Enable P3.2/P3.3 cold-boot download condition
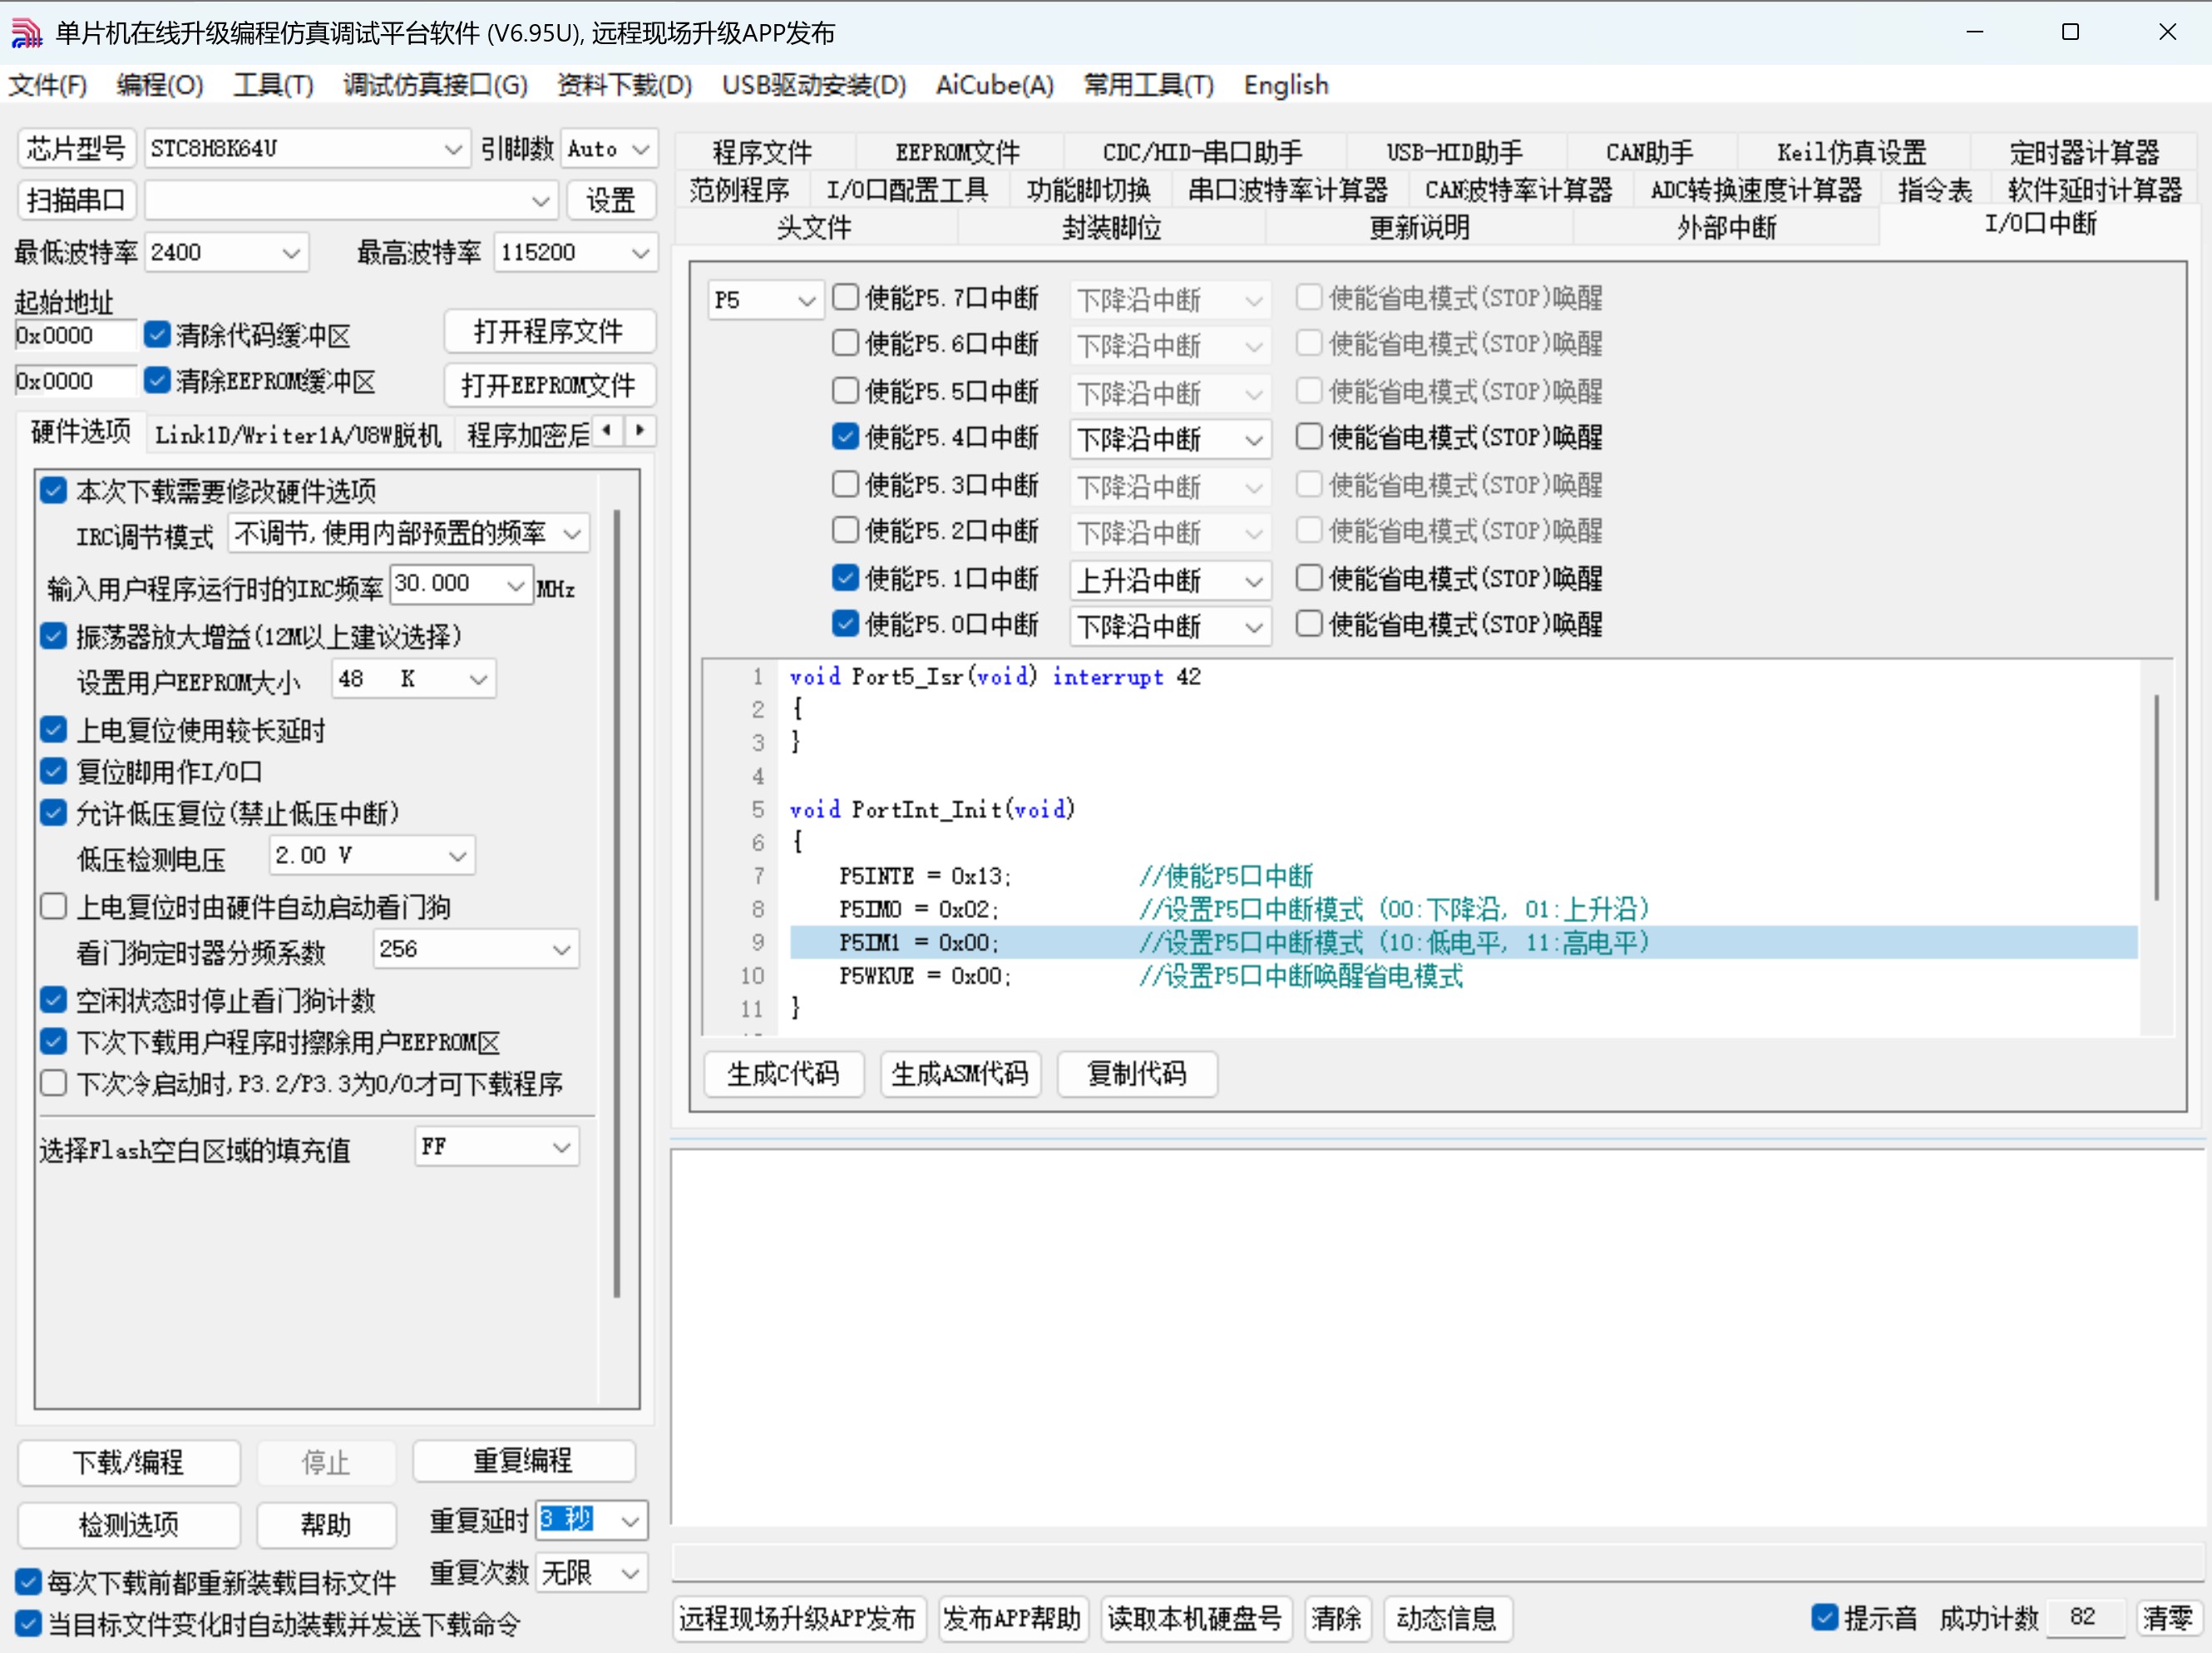 click(x=53, y=1083)
